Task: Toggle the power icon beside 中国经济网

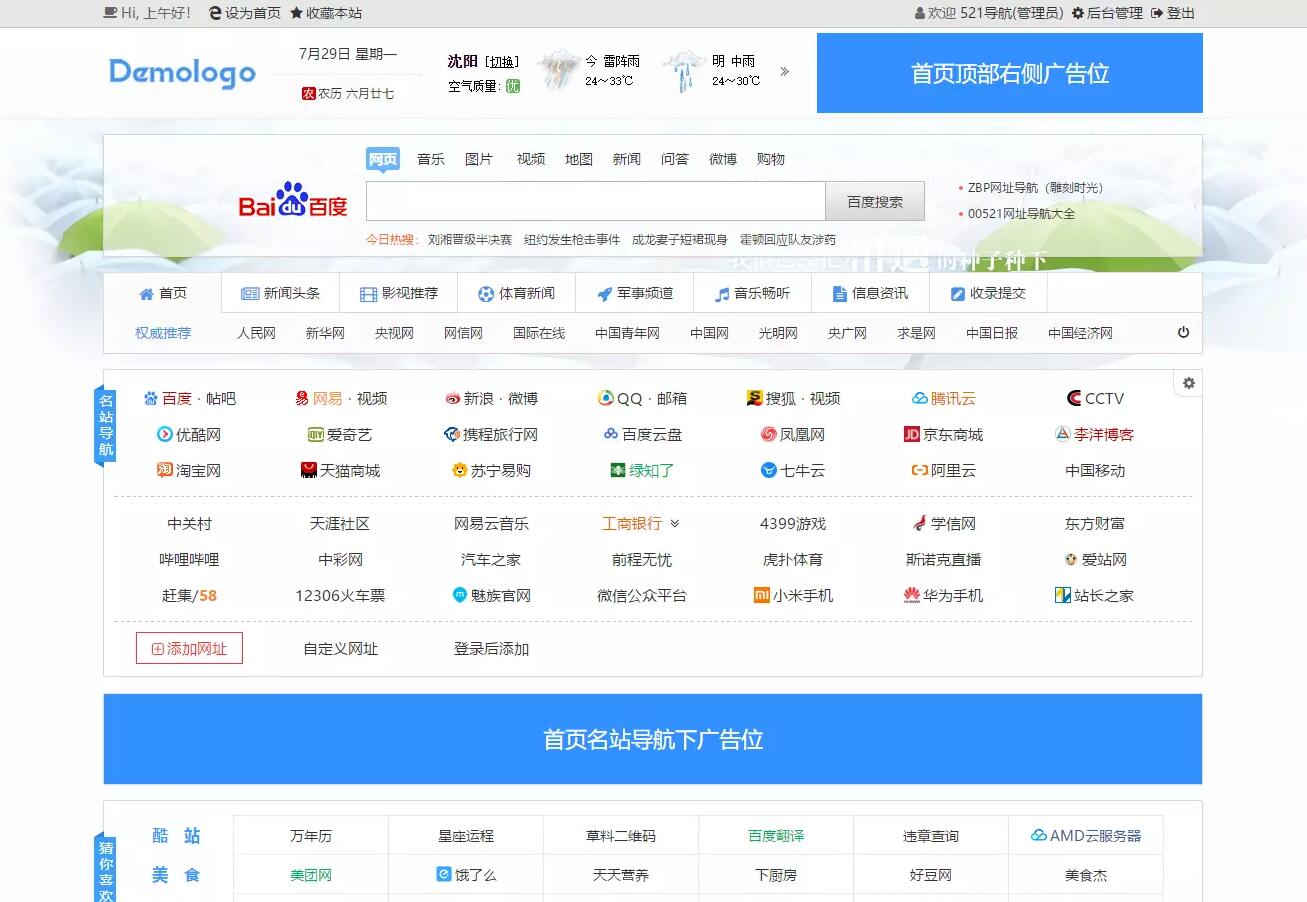Action: [1182, 333]
